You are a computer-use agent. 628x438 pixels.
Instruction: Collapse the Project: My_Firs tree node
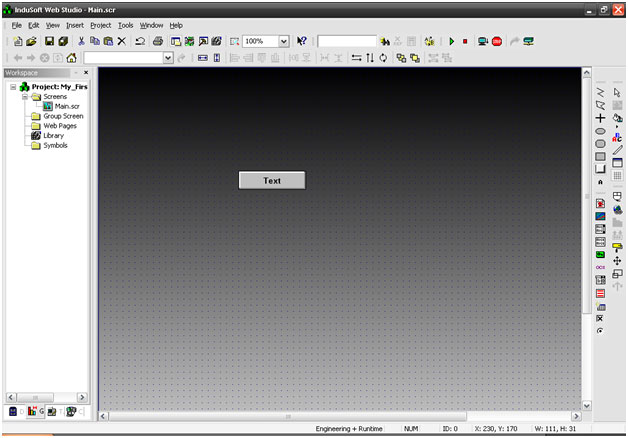[x=13, y=87]
